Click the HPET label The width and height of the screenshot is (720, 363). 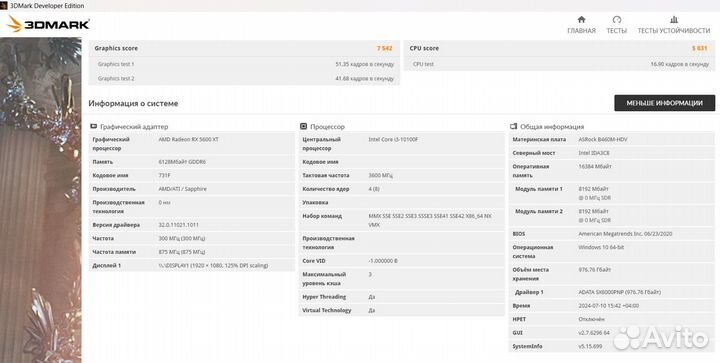tap(519, 319)
